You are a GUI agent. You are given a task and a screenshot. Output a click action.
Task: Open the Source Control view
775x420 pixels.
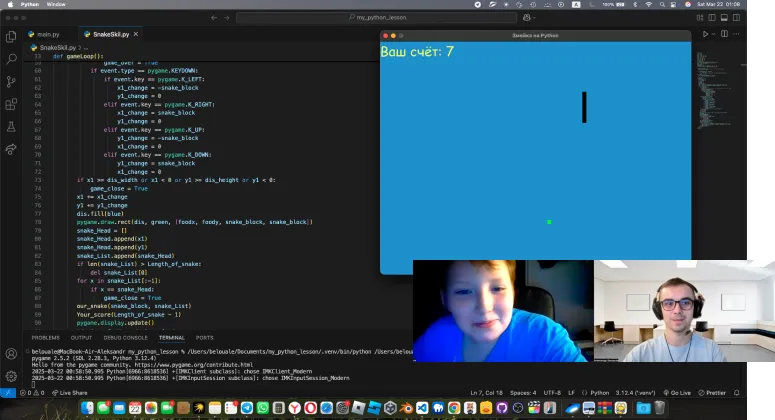point(11,82)
